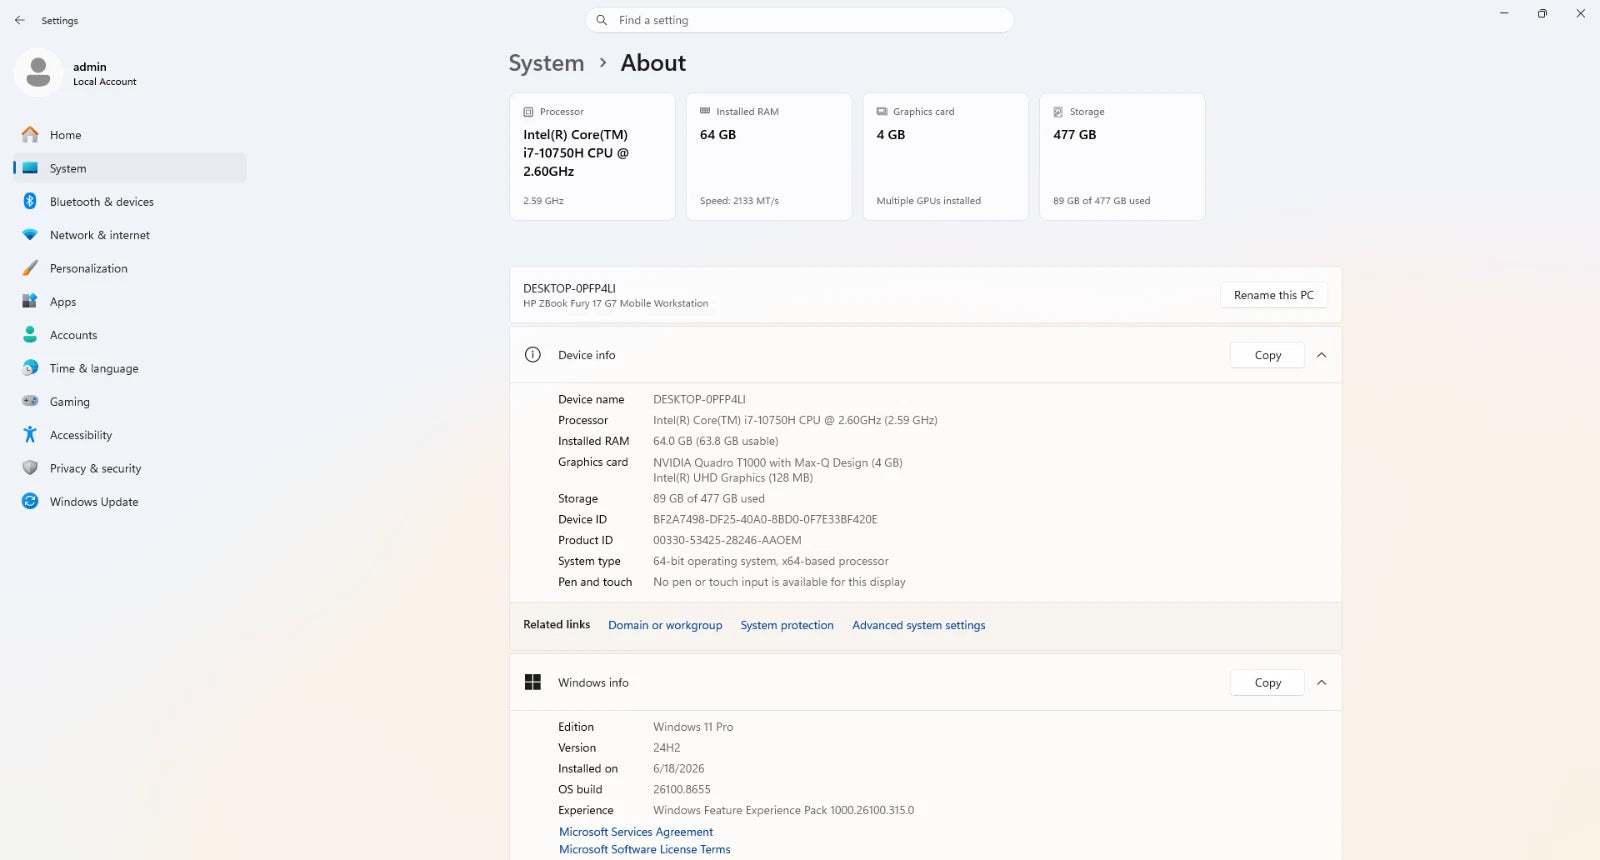
Task: Copy the Device info details
Action: (1267, 355)
